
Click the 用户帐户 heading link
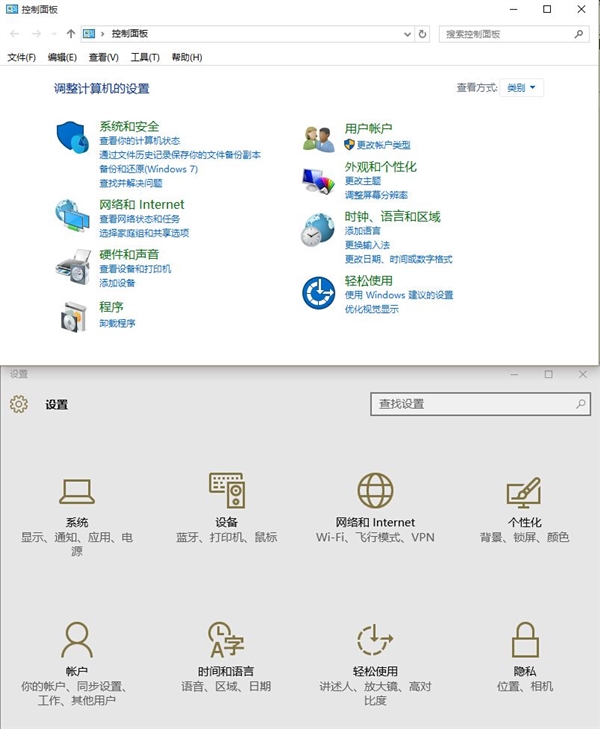[368, 128]
